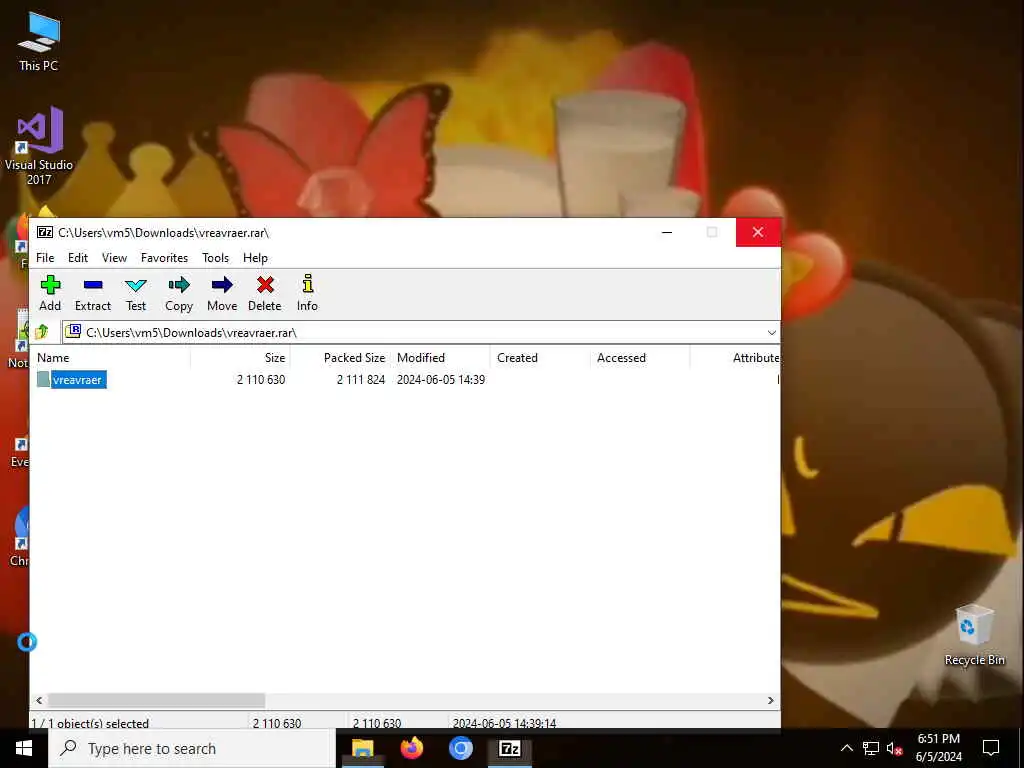Sort by Created column header
Screen dimensions: 1024x768
pos(540,358)
